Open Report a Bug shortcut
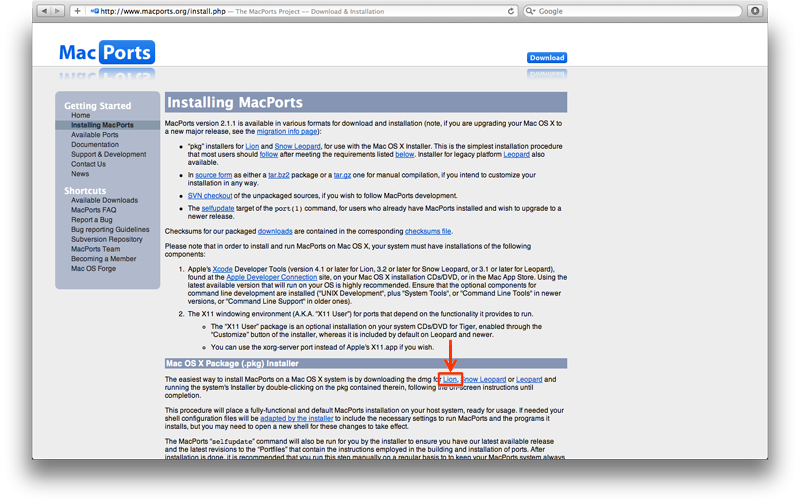 [x=91, y=219]
